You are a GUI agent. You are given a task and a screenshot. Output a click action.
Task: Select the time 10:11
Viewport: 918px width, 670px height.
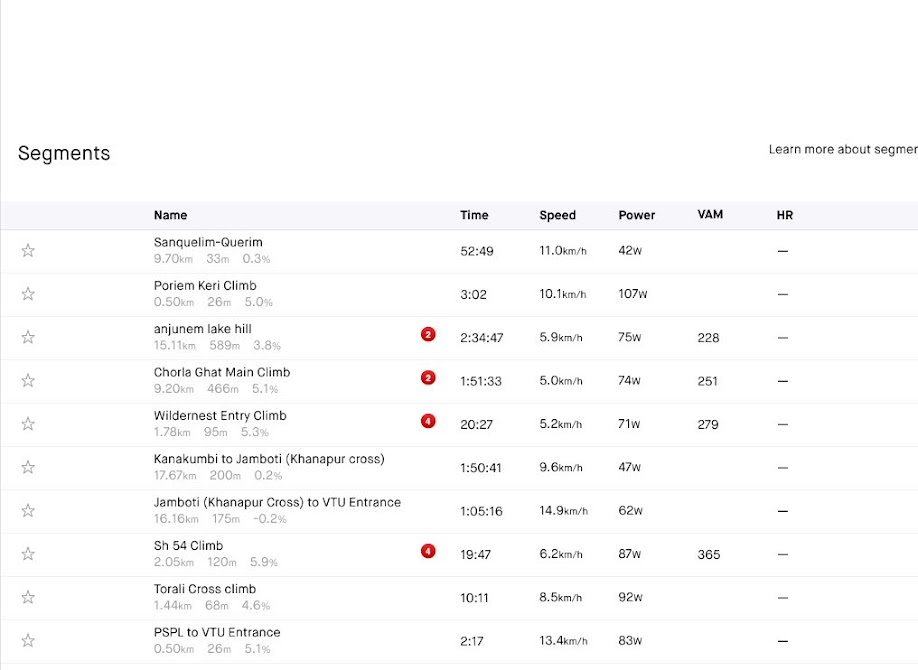coord(474,598)
